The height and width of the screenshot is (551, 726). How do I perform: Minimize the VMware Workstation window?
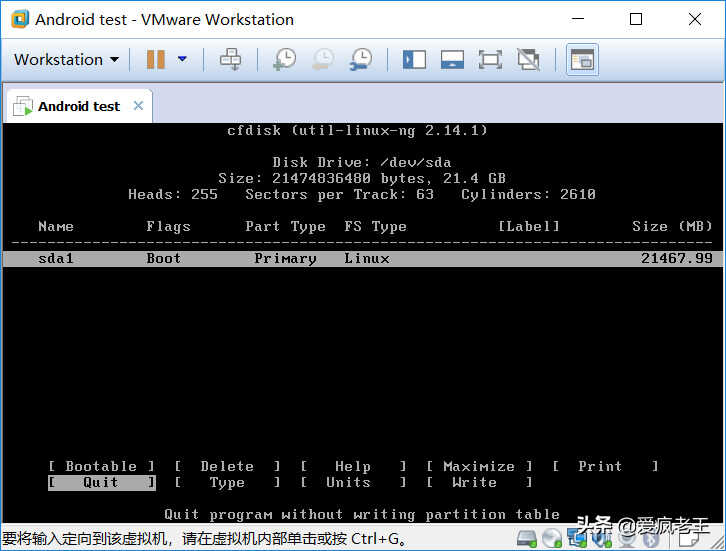[x=578, y=19]
